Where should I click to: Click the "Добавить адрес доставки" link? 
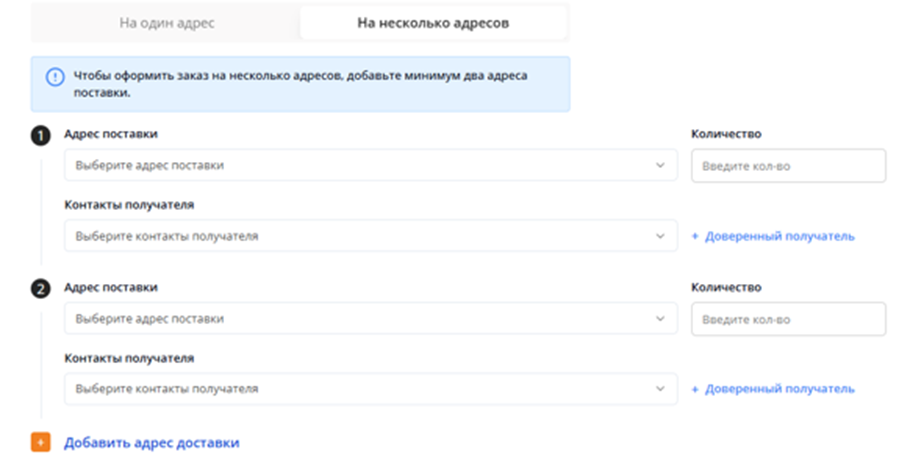[x=151, y=442]
